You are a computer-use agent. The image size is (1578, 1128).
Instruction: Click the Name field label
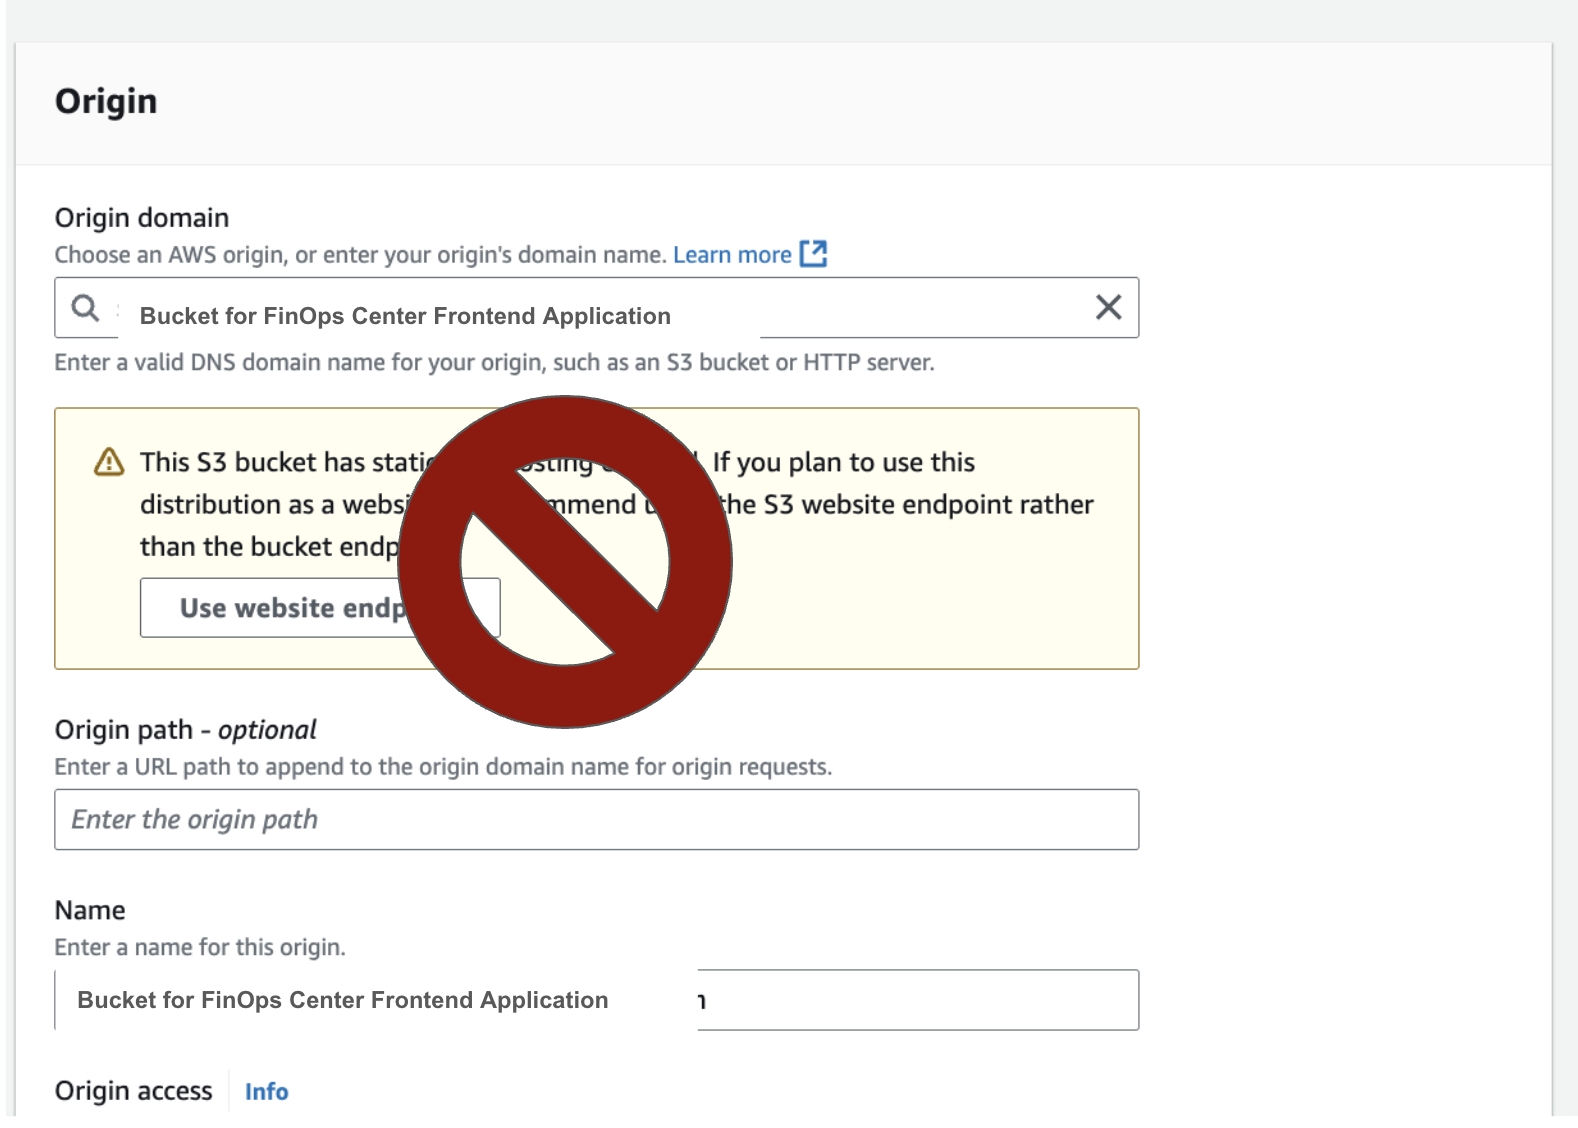90,911
